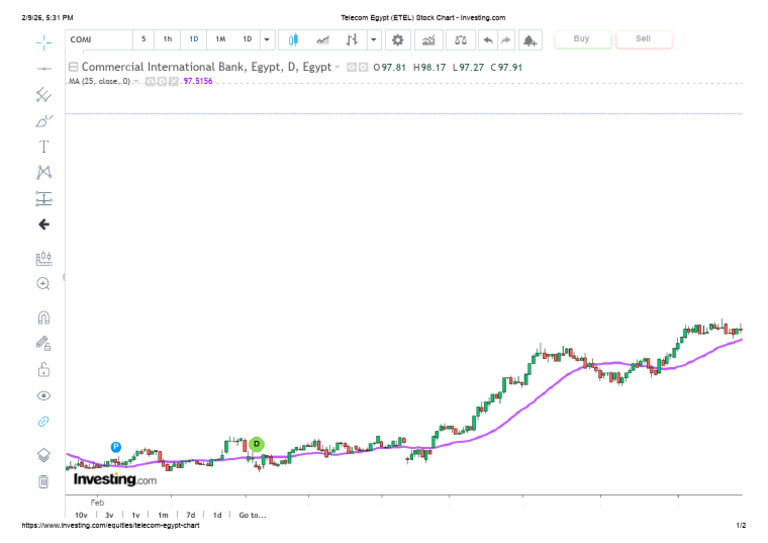Collapse the Commercial International Bank legend
Viewport: 768px width, 543px height.
click(73, 67)
